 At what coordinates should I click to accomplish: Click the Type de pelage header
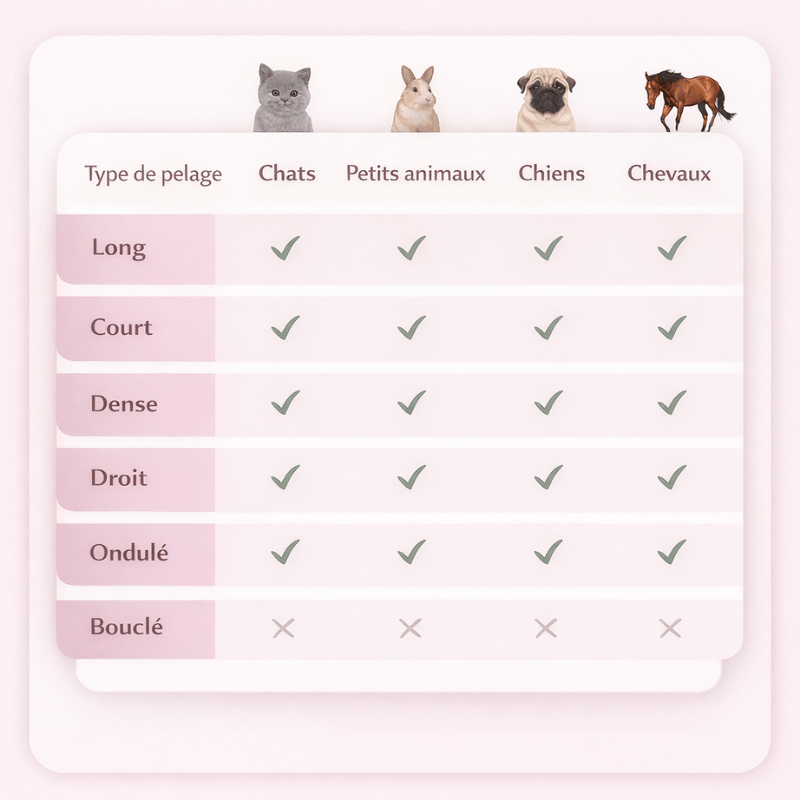tap(153, 174)
